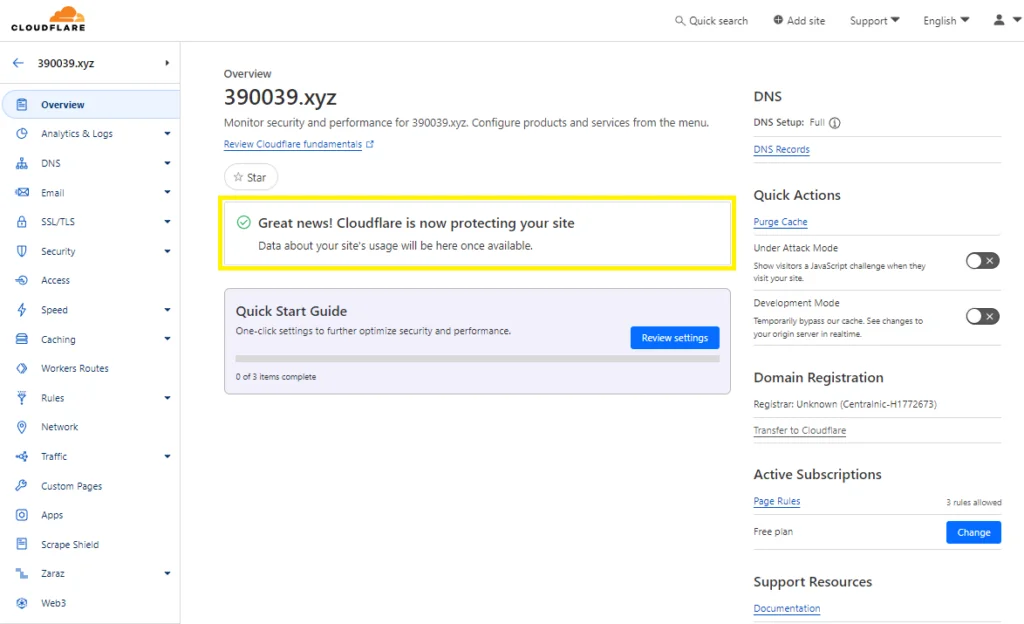Click the Caching drive icon

click(22, 339)
